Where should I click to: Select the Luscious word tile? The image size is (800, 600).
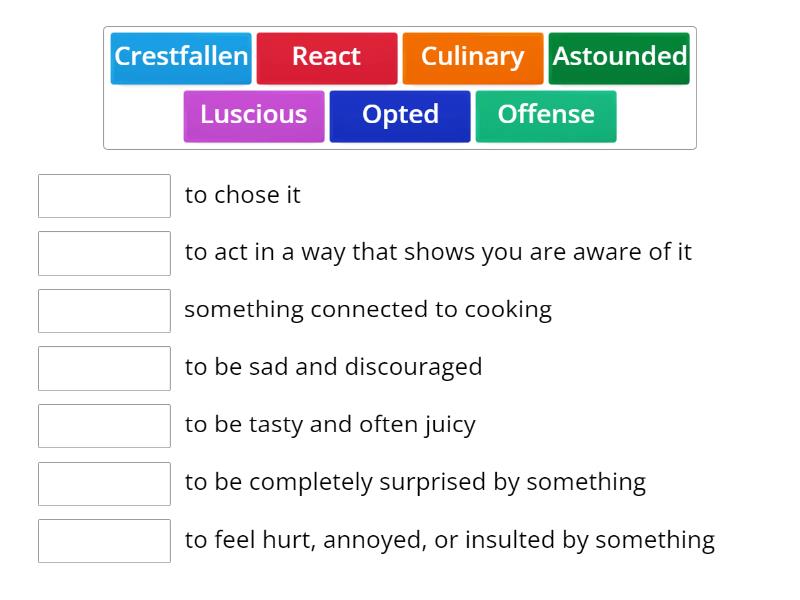[253, 115]
